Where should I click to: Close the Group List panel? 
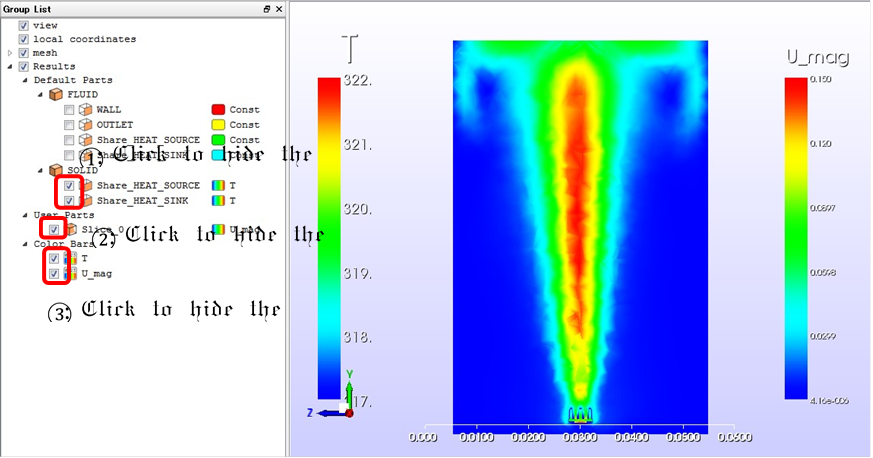click(x=279, y=8)
